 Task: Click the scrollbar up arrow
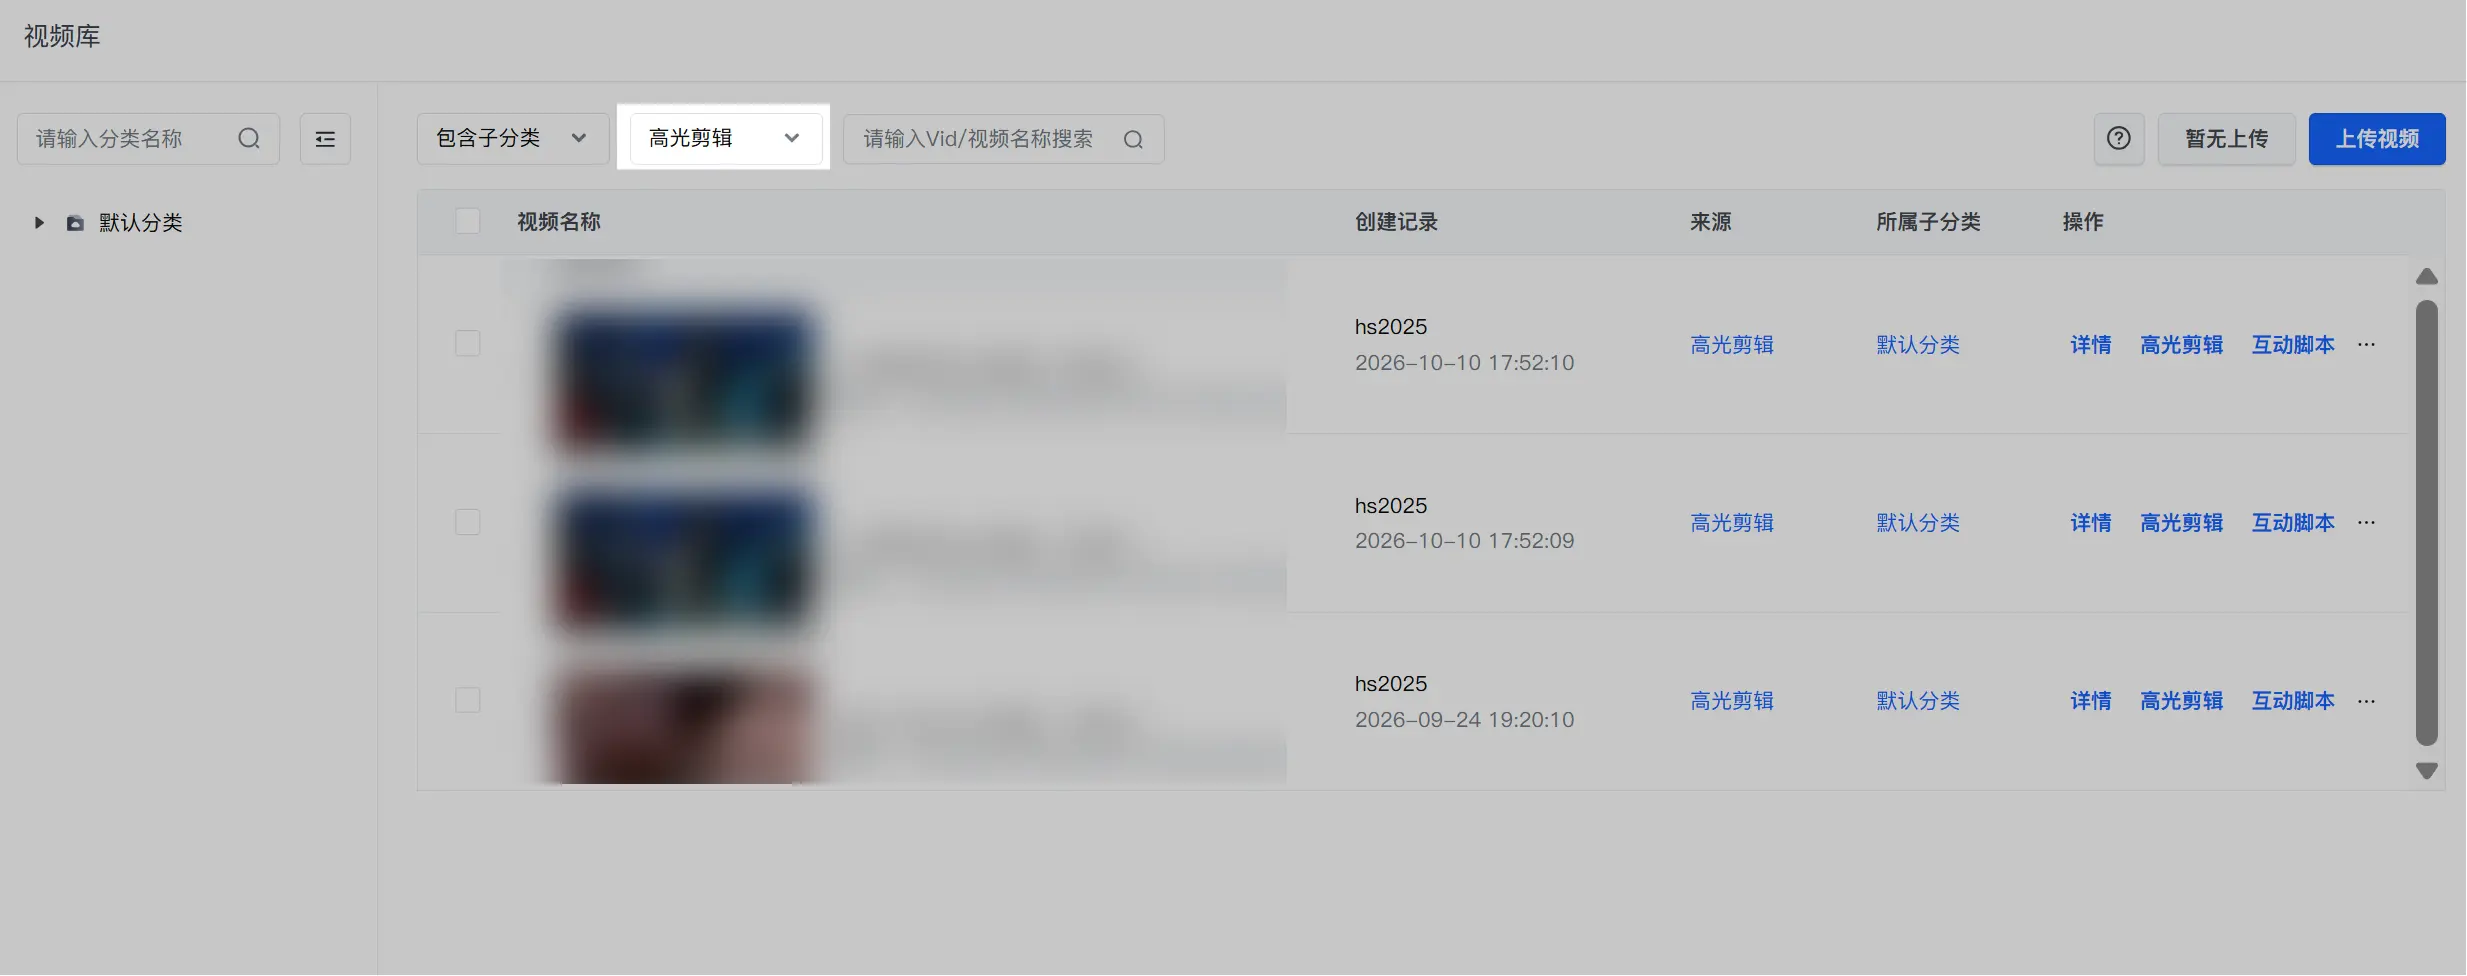pos(2427,276)
